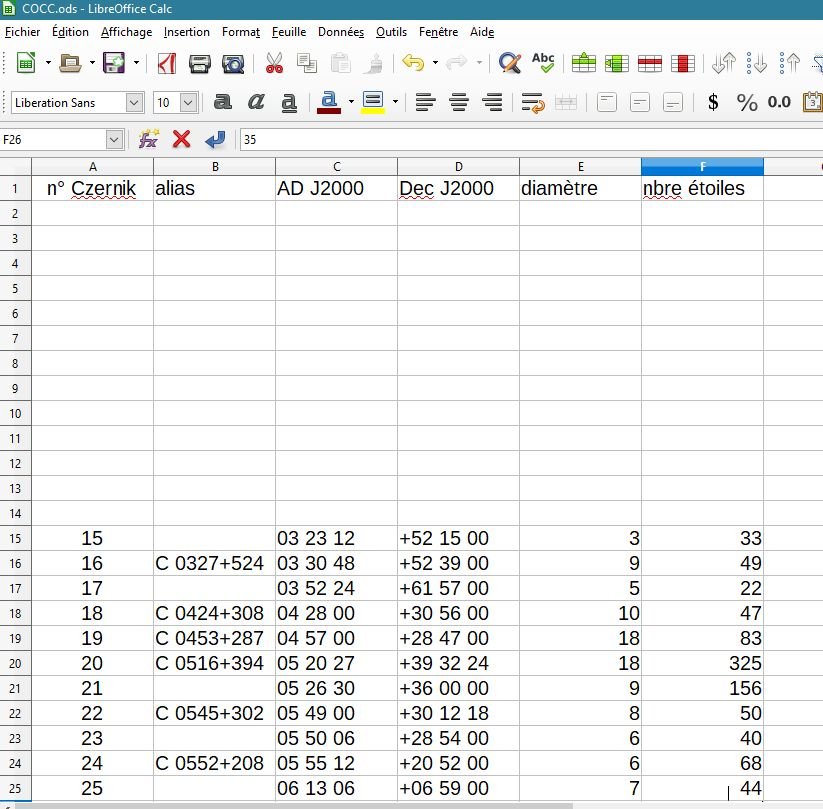Open Find and Replace tool
823x809 pixels.
pyautogui.click(x=510, y=64)
